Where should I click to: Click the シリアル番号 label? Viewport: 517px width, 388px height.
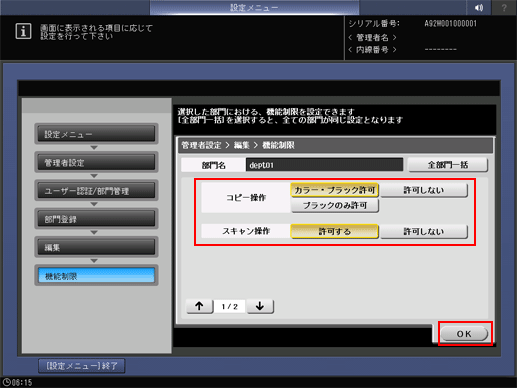[x=374, y=24]
